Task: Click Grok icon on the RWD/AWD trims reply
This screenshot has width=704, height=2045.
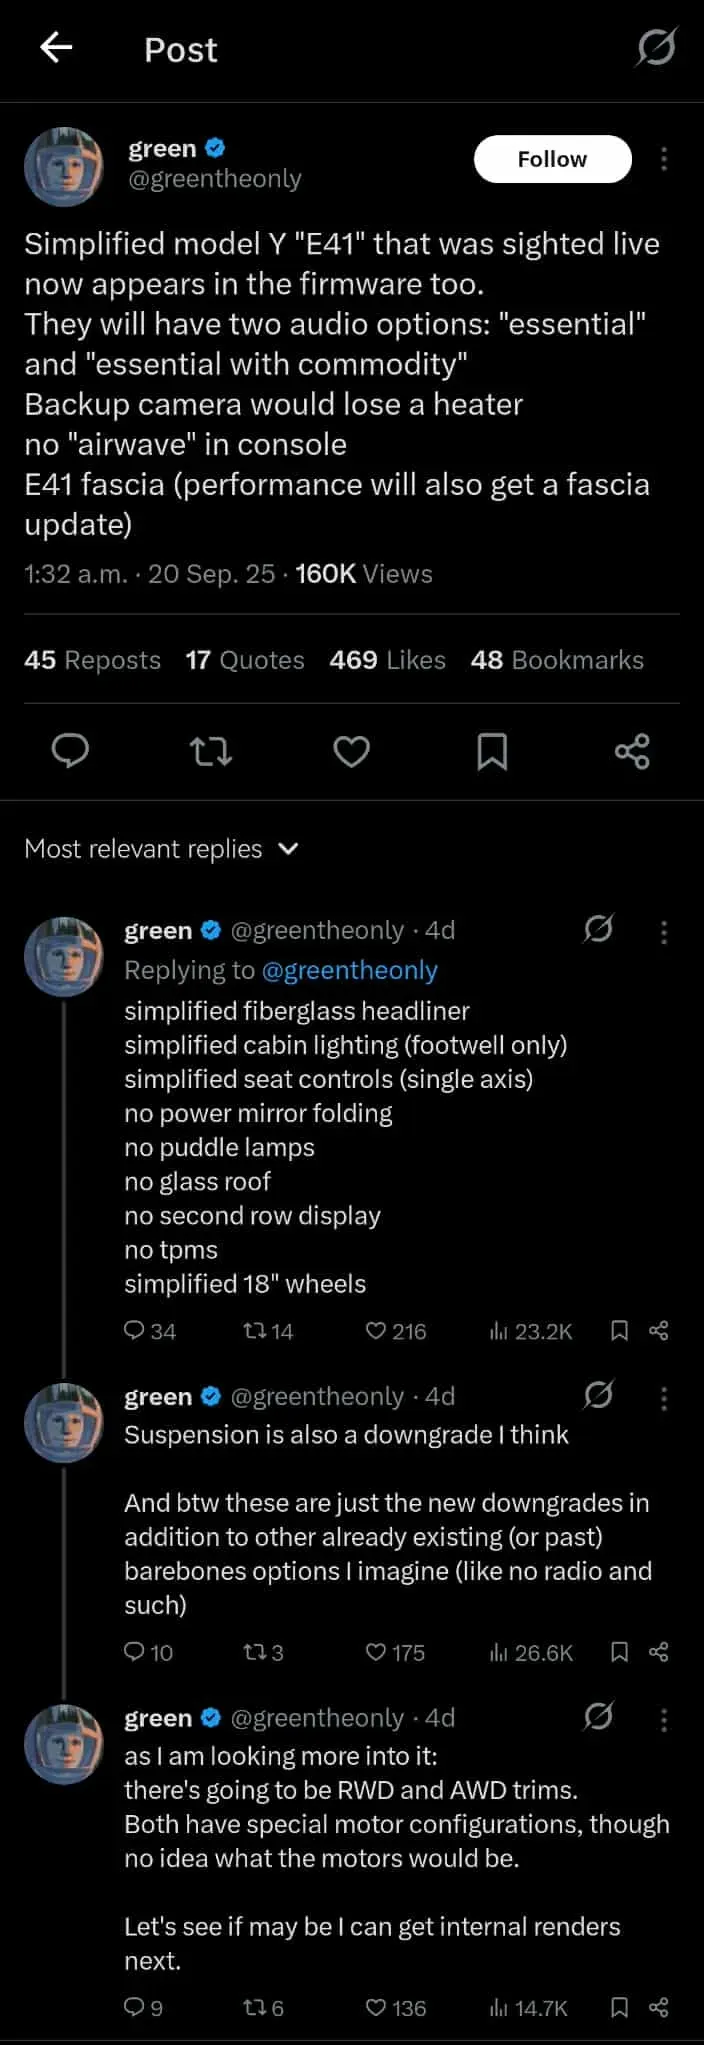Action: click(598, 1717)
